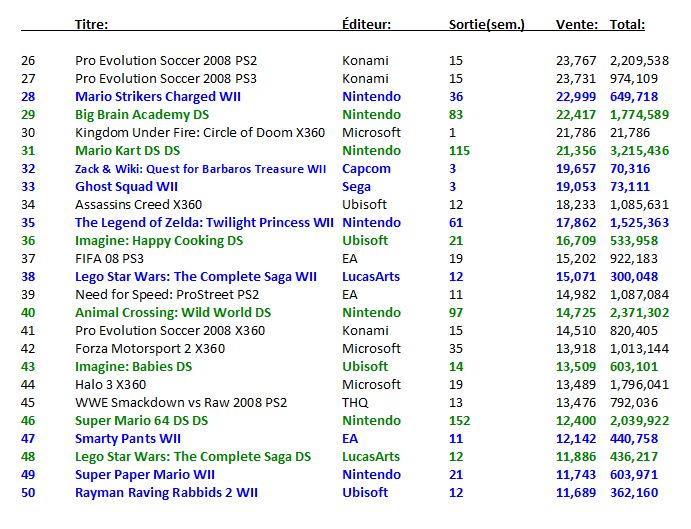Viewport: 691px width, 529px height.
Task: Click sales value '11,689'
Action: pos(576,493)
